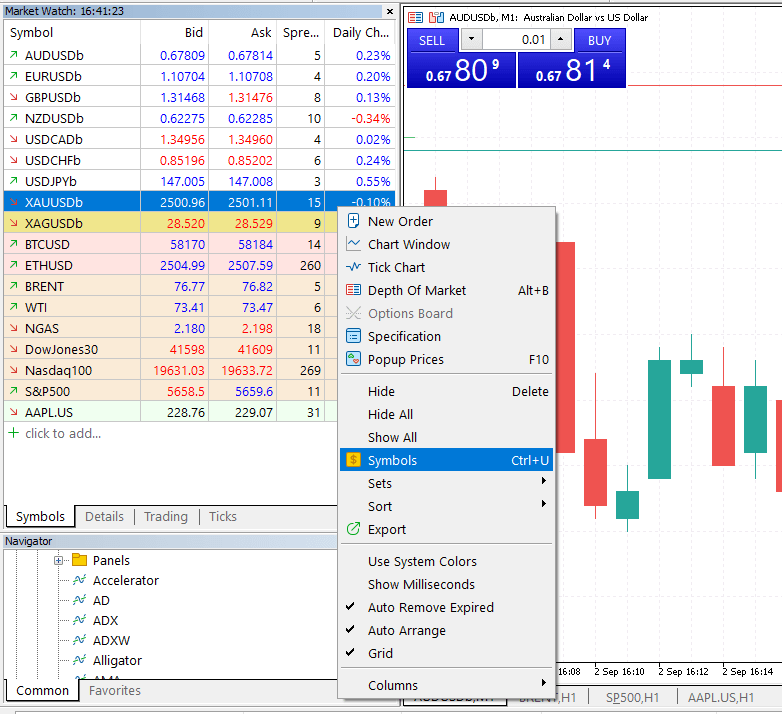782x714 pixels.
Task: Click the down arrow icon beside AAPL.US
Action: [13, 412]
